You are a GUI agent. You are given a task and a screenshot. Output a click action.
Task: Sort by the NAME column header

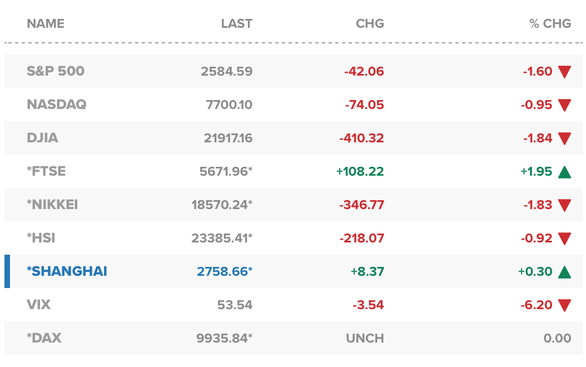point(46,24)
